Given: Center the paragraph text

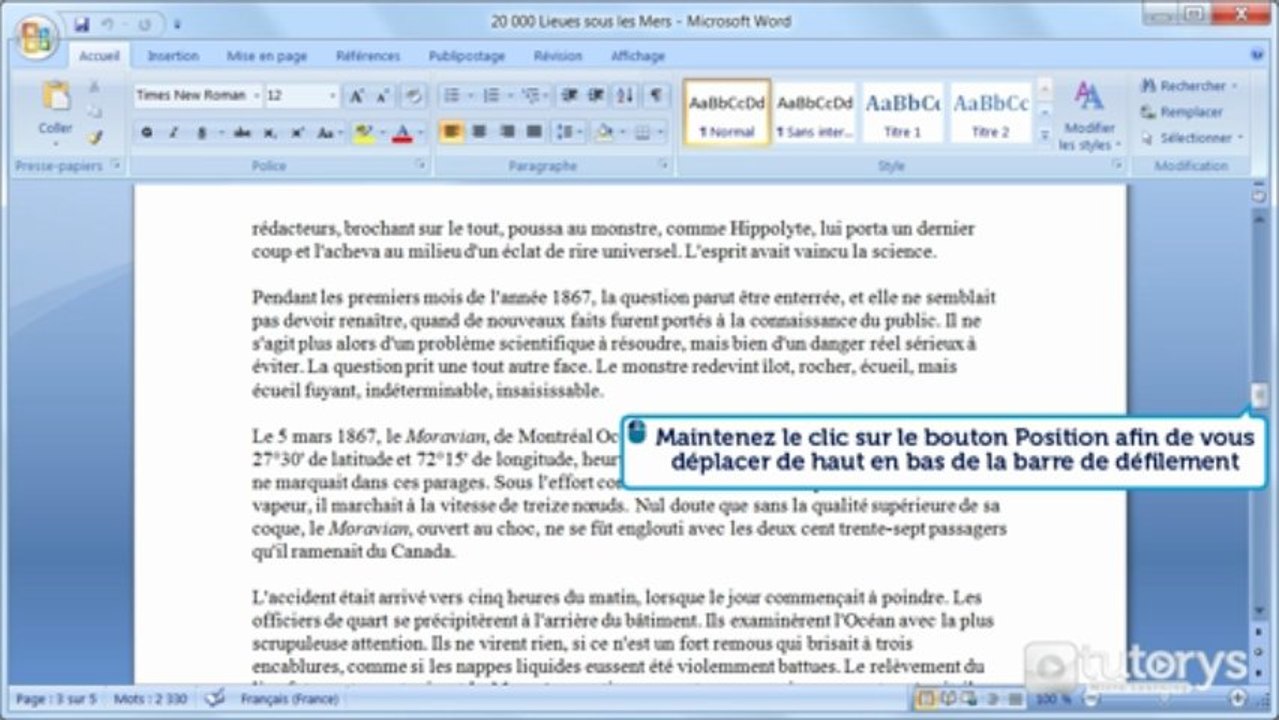Looking at the screenshot, I should click(479, 132).
